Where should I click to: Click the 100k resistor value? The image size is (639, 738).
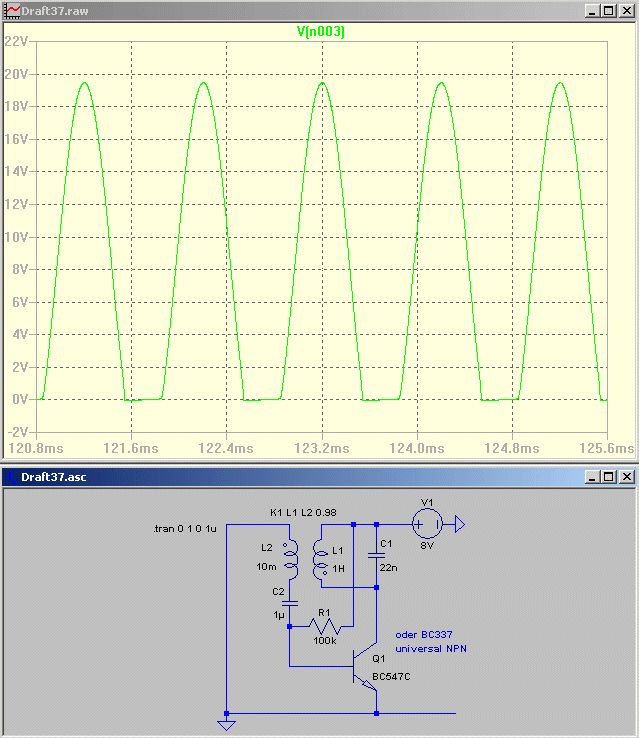tap(325, 641)
